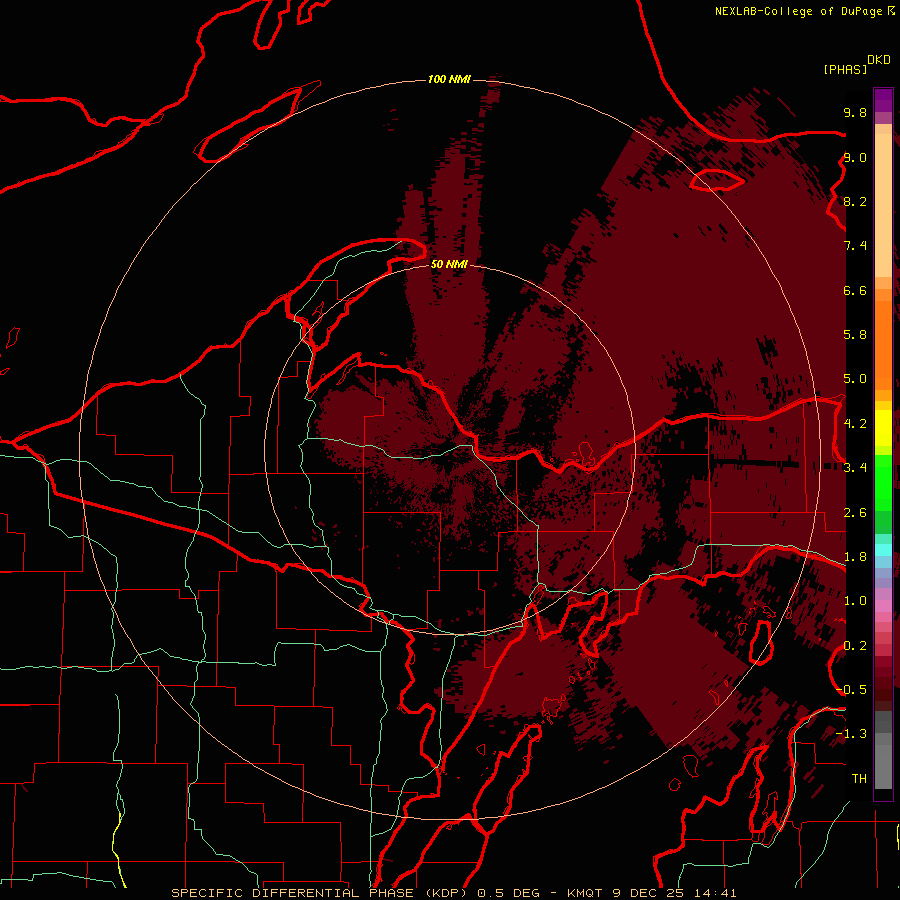Viewport: 900px width, 900px height.
Task: Click the 8.2 legend value
Action: [855, 201]
